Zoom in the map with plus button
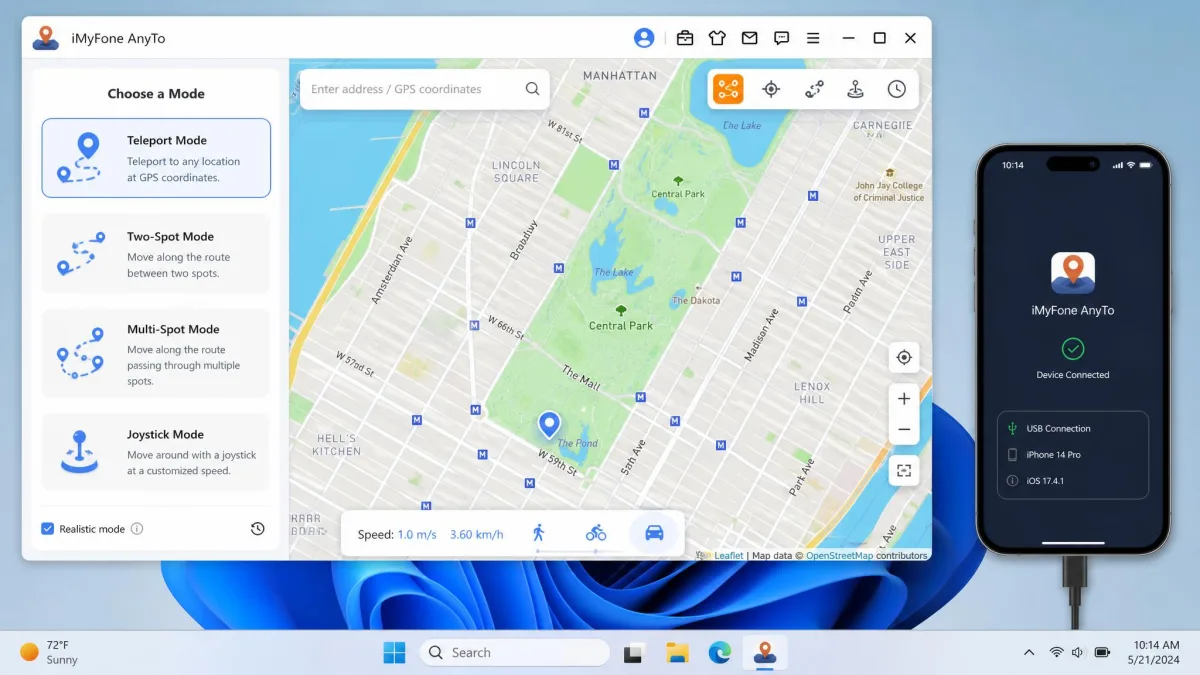1200x675 pixels. (904, 399)
